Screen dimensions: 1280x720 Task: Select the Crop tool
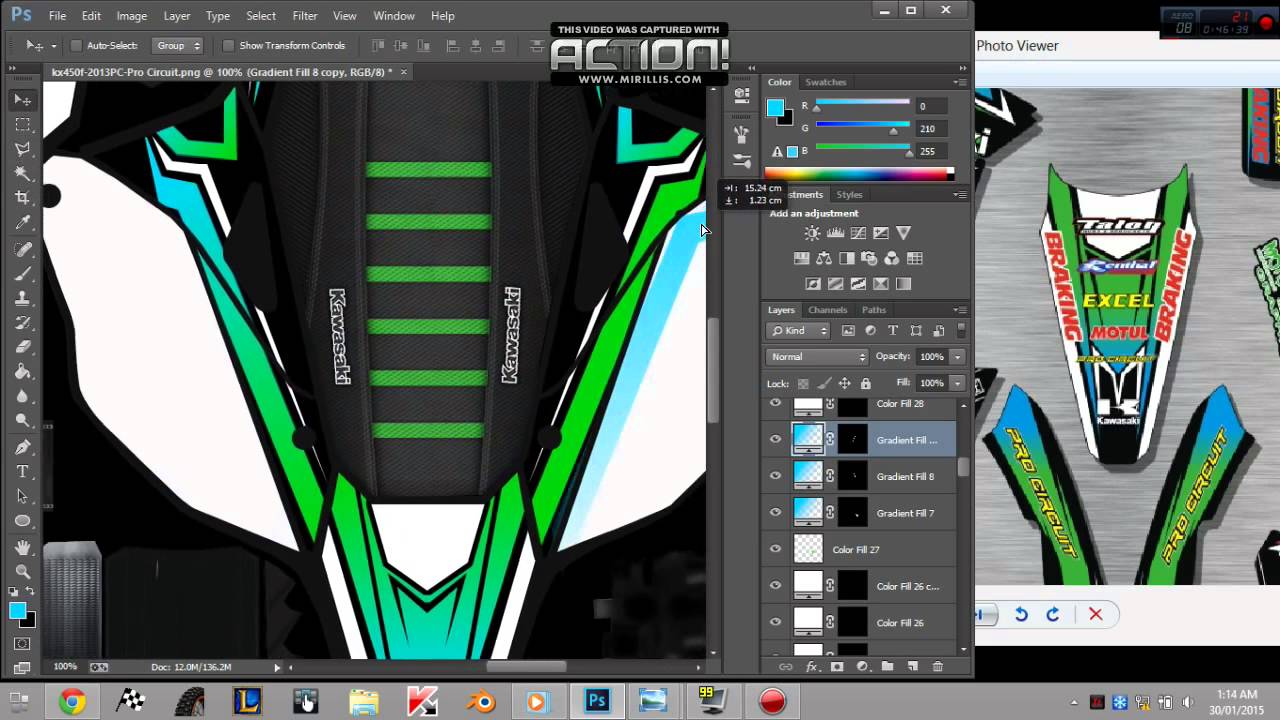coord(22,198)
